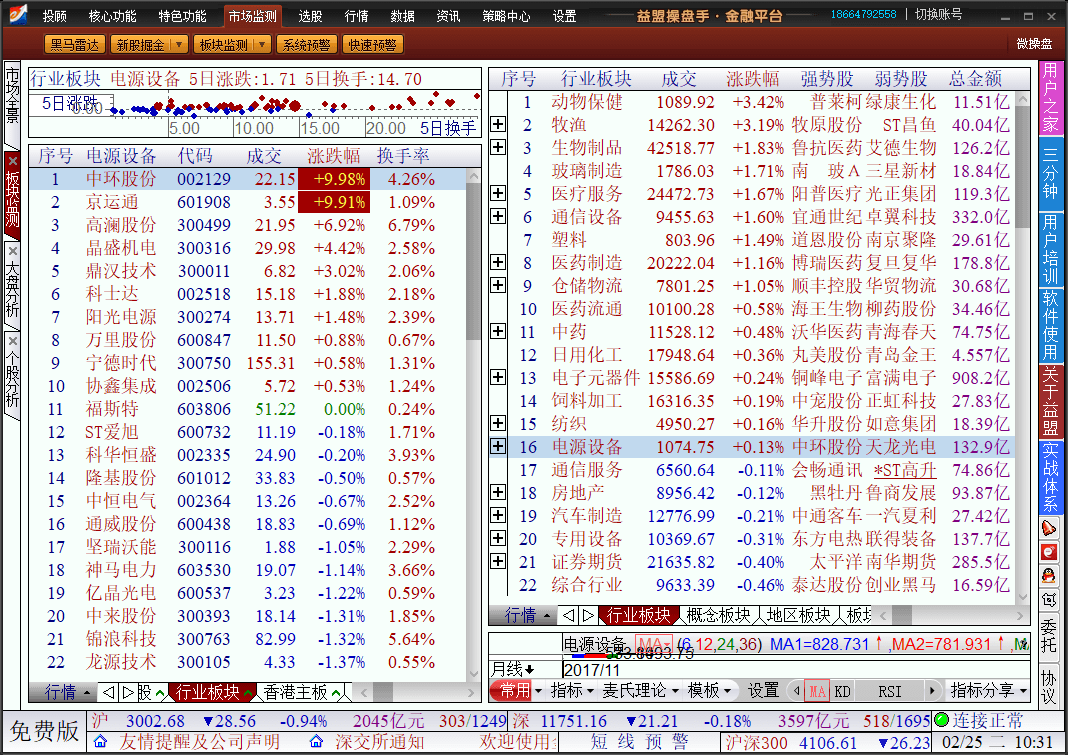This screenshot has width=1068, height=755.
Task: Switch to the 地区板块 tab
Action: [x=798, y=616]
